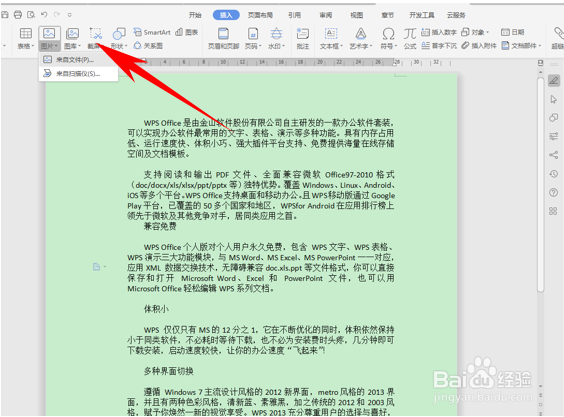The width and height of the screenshot is (564, 417).
Task: Toggle the 图片 dropdown label
Action: point(49,46)
